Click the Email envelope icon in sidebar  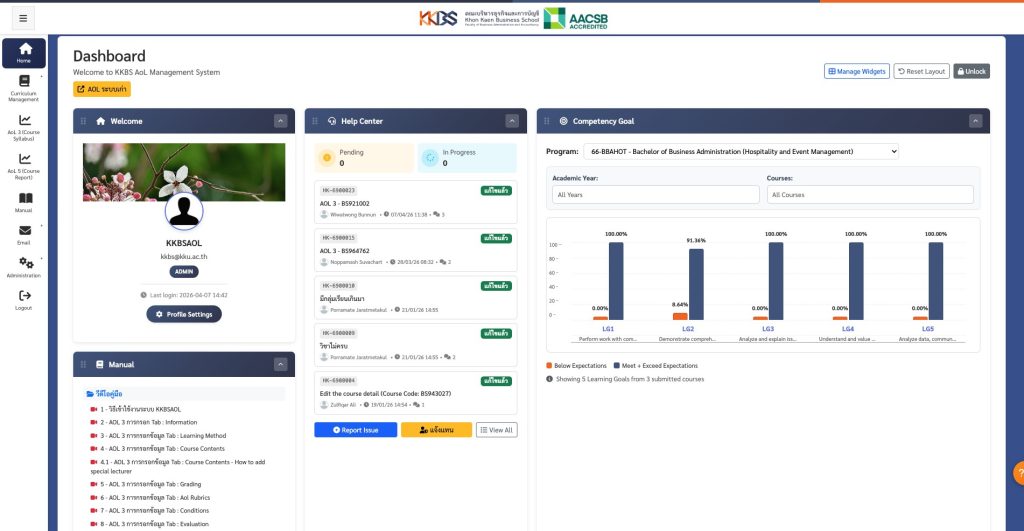tap(24, 234)
